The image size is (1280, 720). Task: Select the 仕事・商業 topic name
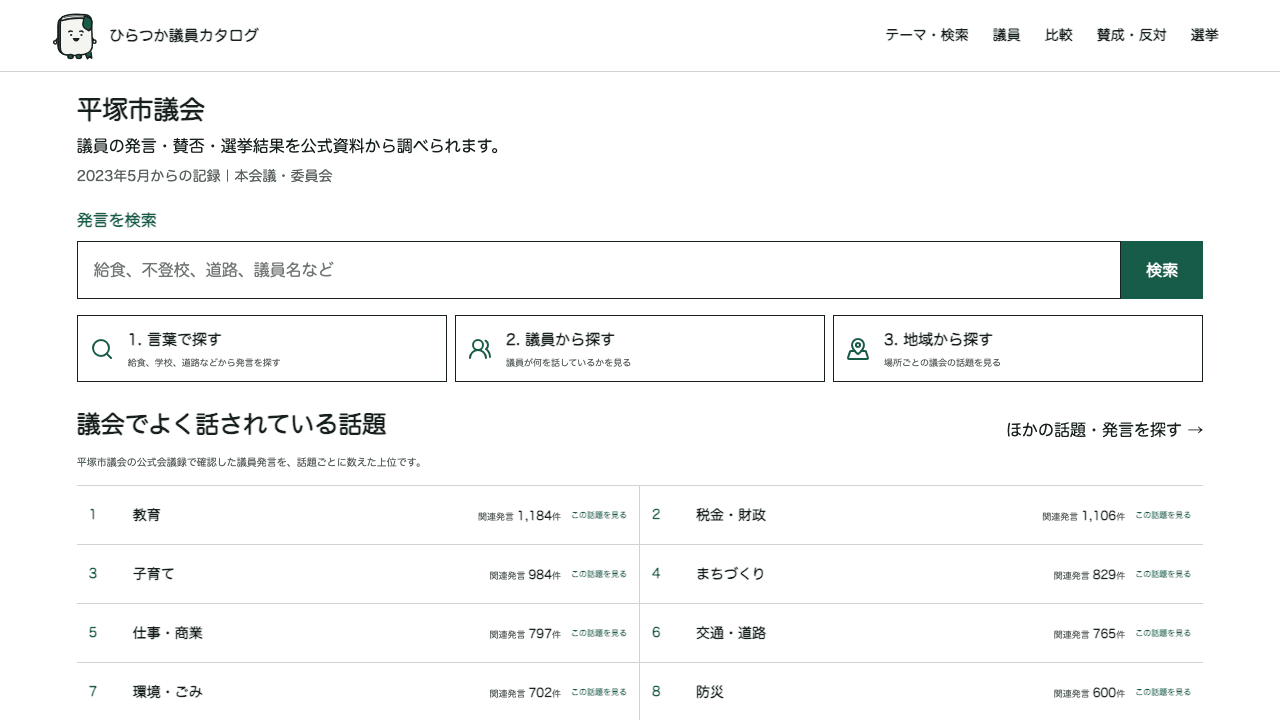tap(168, 633)
